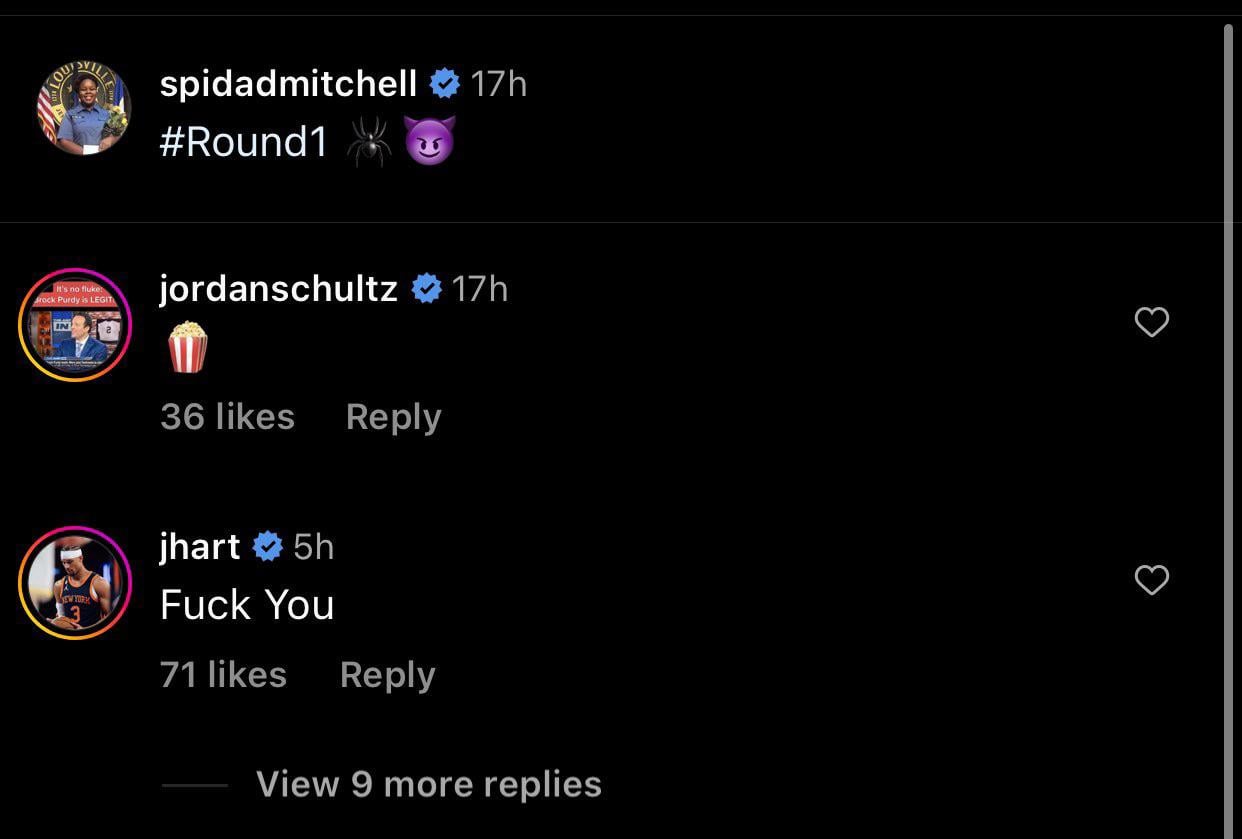Click the purple devil emoji in the caption

pos(430,141)
